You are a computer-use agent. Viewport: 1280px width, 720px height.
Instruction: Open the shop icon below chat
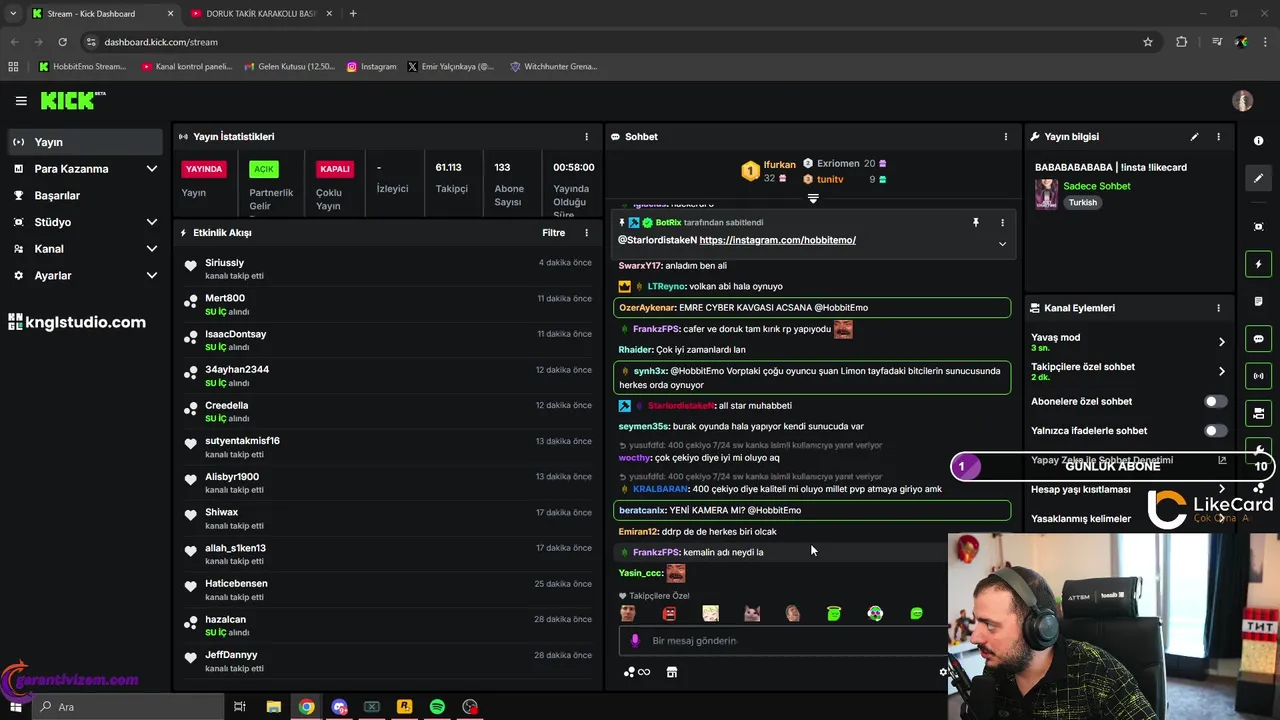click(672, 672)
